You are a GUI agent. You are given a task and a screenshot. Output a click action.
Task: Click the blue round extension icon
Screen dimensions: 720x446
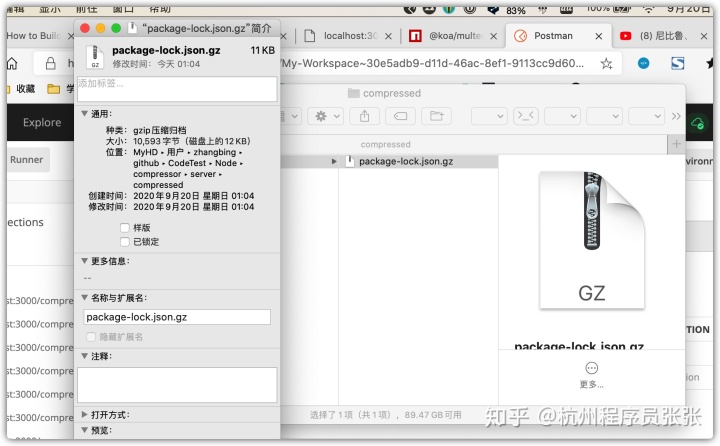pyautogui.click(x=644, y=63)
